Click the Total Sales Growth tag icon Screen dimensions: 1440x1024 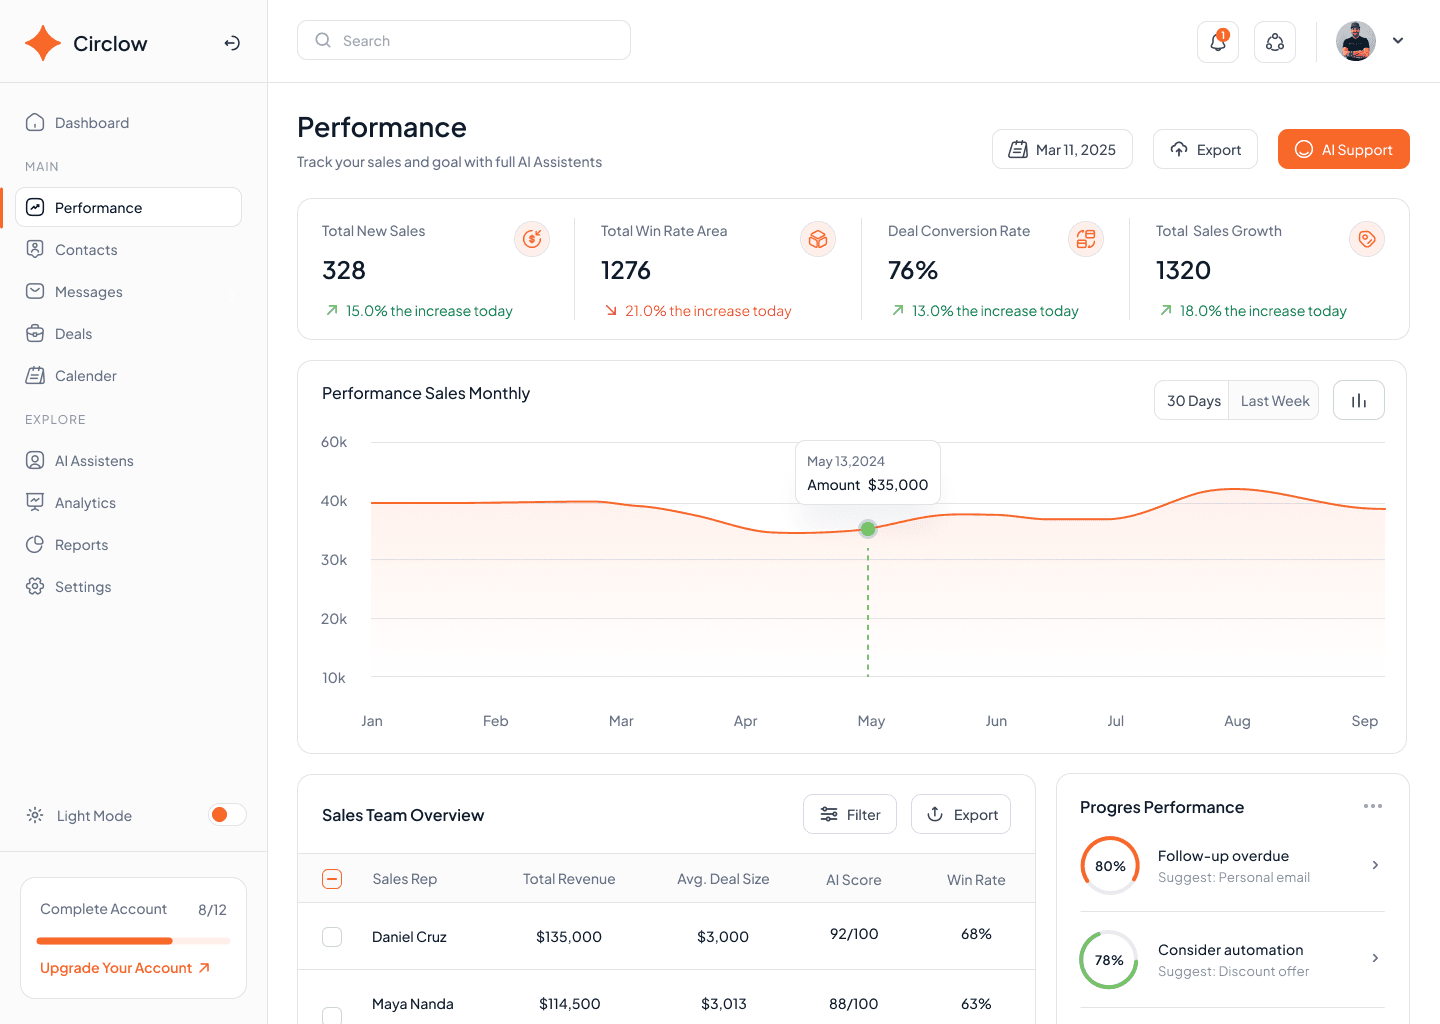pos(1367,239)
